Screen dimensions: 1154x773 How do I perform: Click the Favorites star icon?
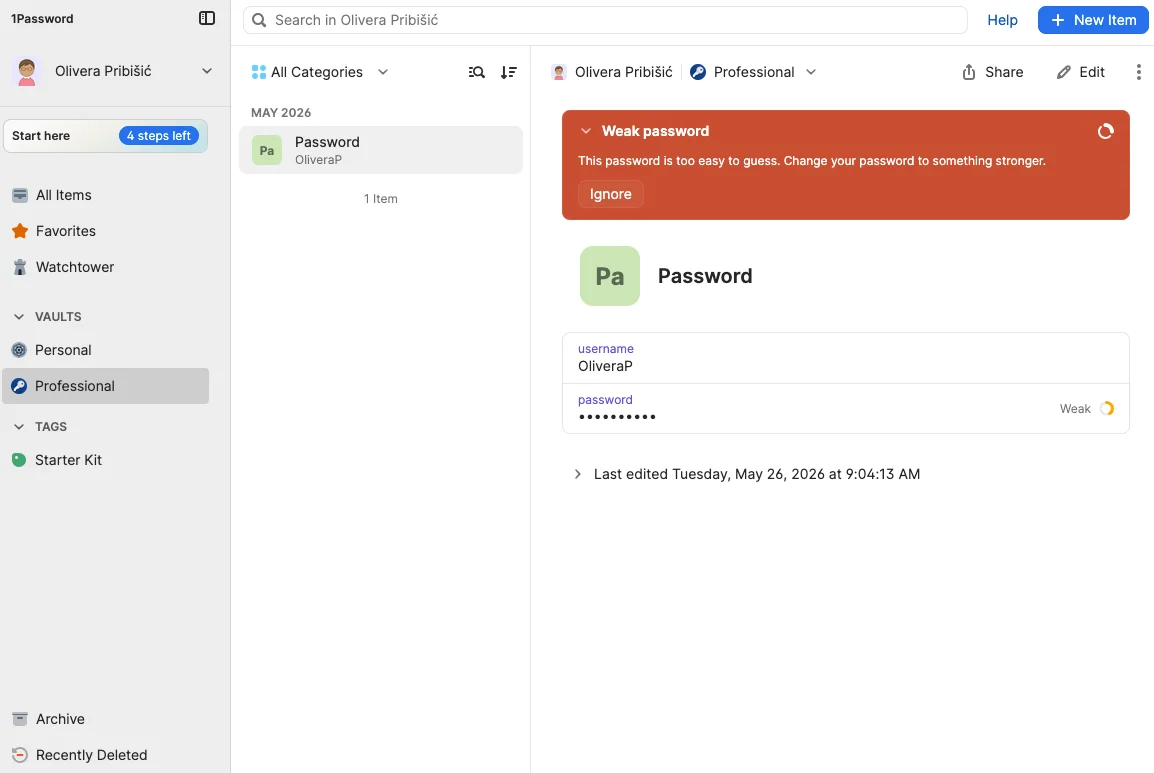(x=20, y=231)
